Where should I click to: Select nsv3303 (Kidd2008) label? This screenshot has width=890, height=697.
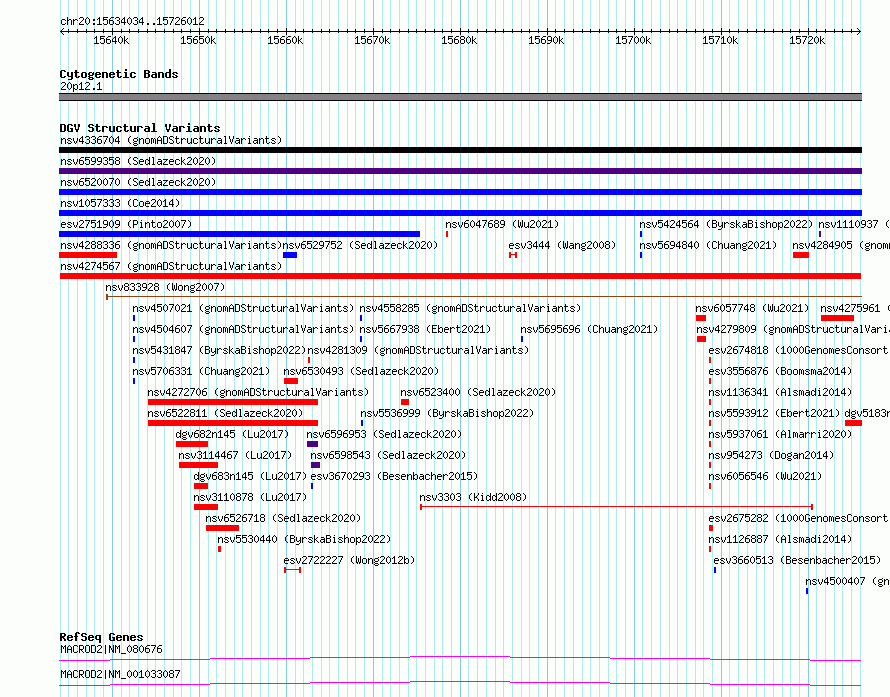[473, 497]
